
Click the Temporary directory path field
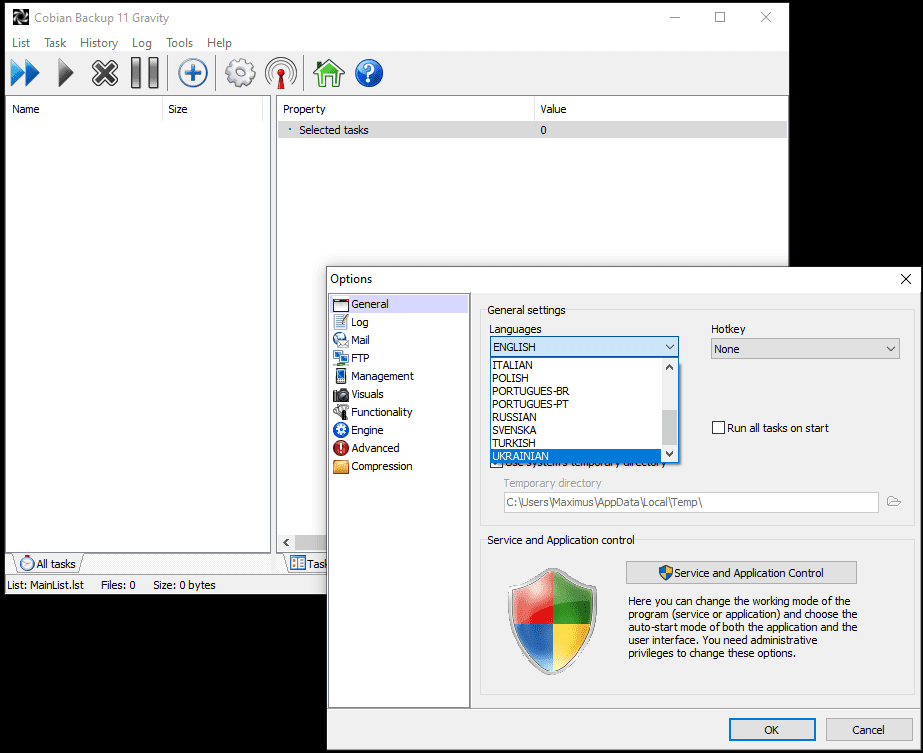point(691,502)
